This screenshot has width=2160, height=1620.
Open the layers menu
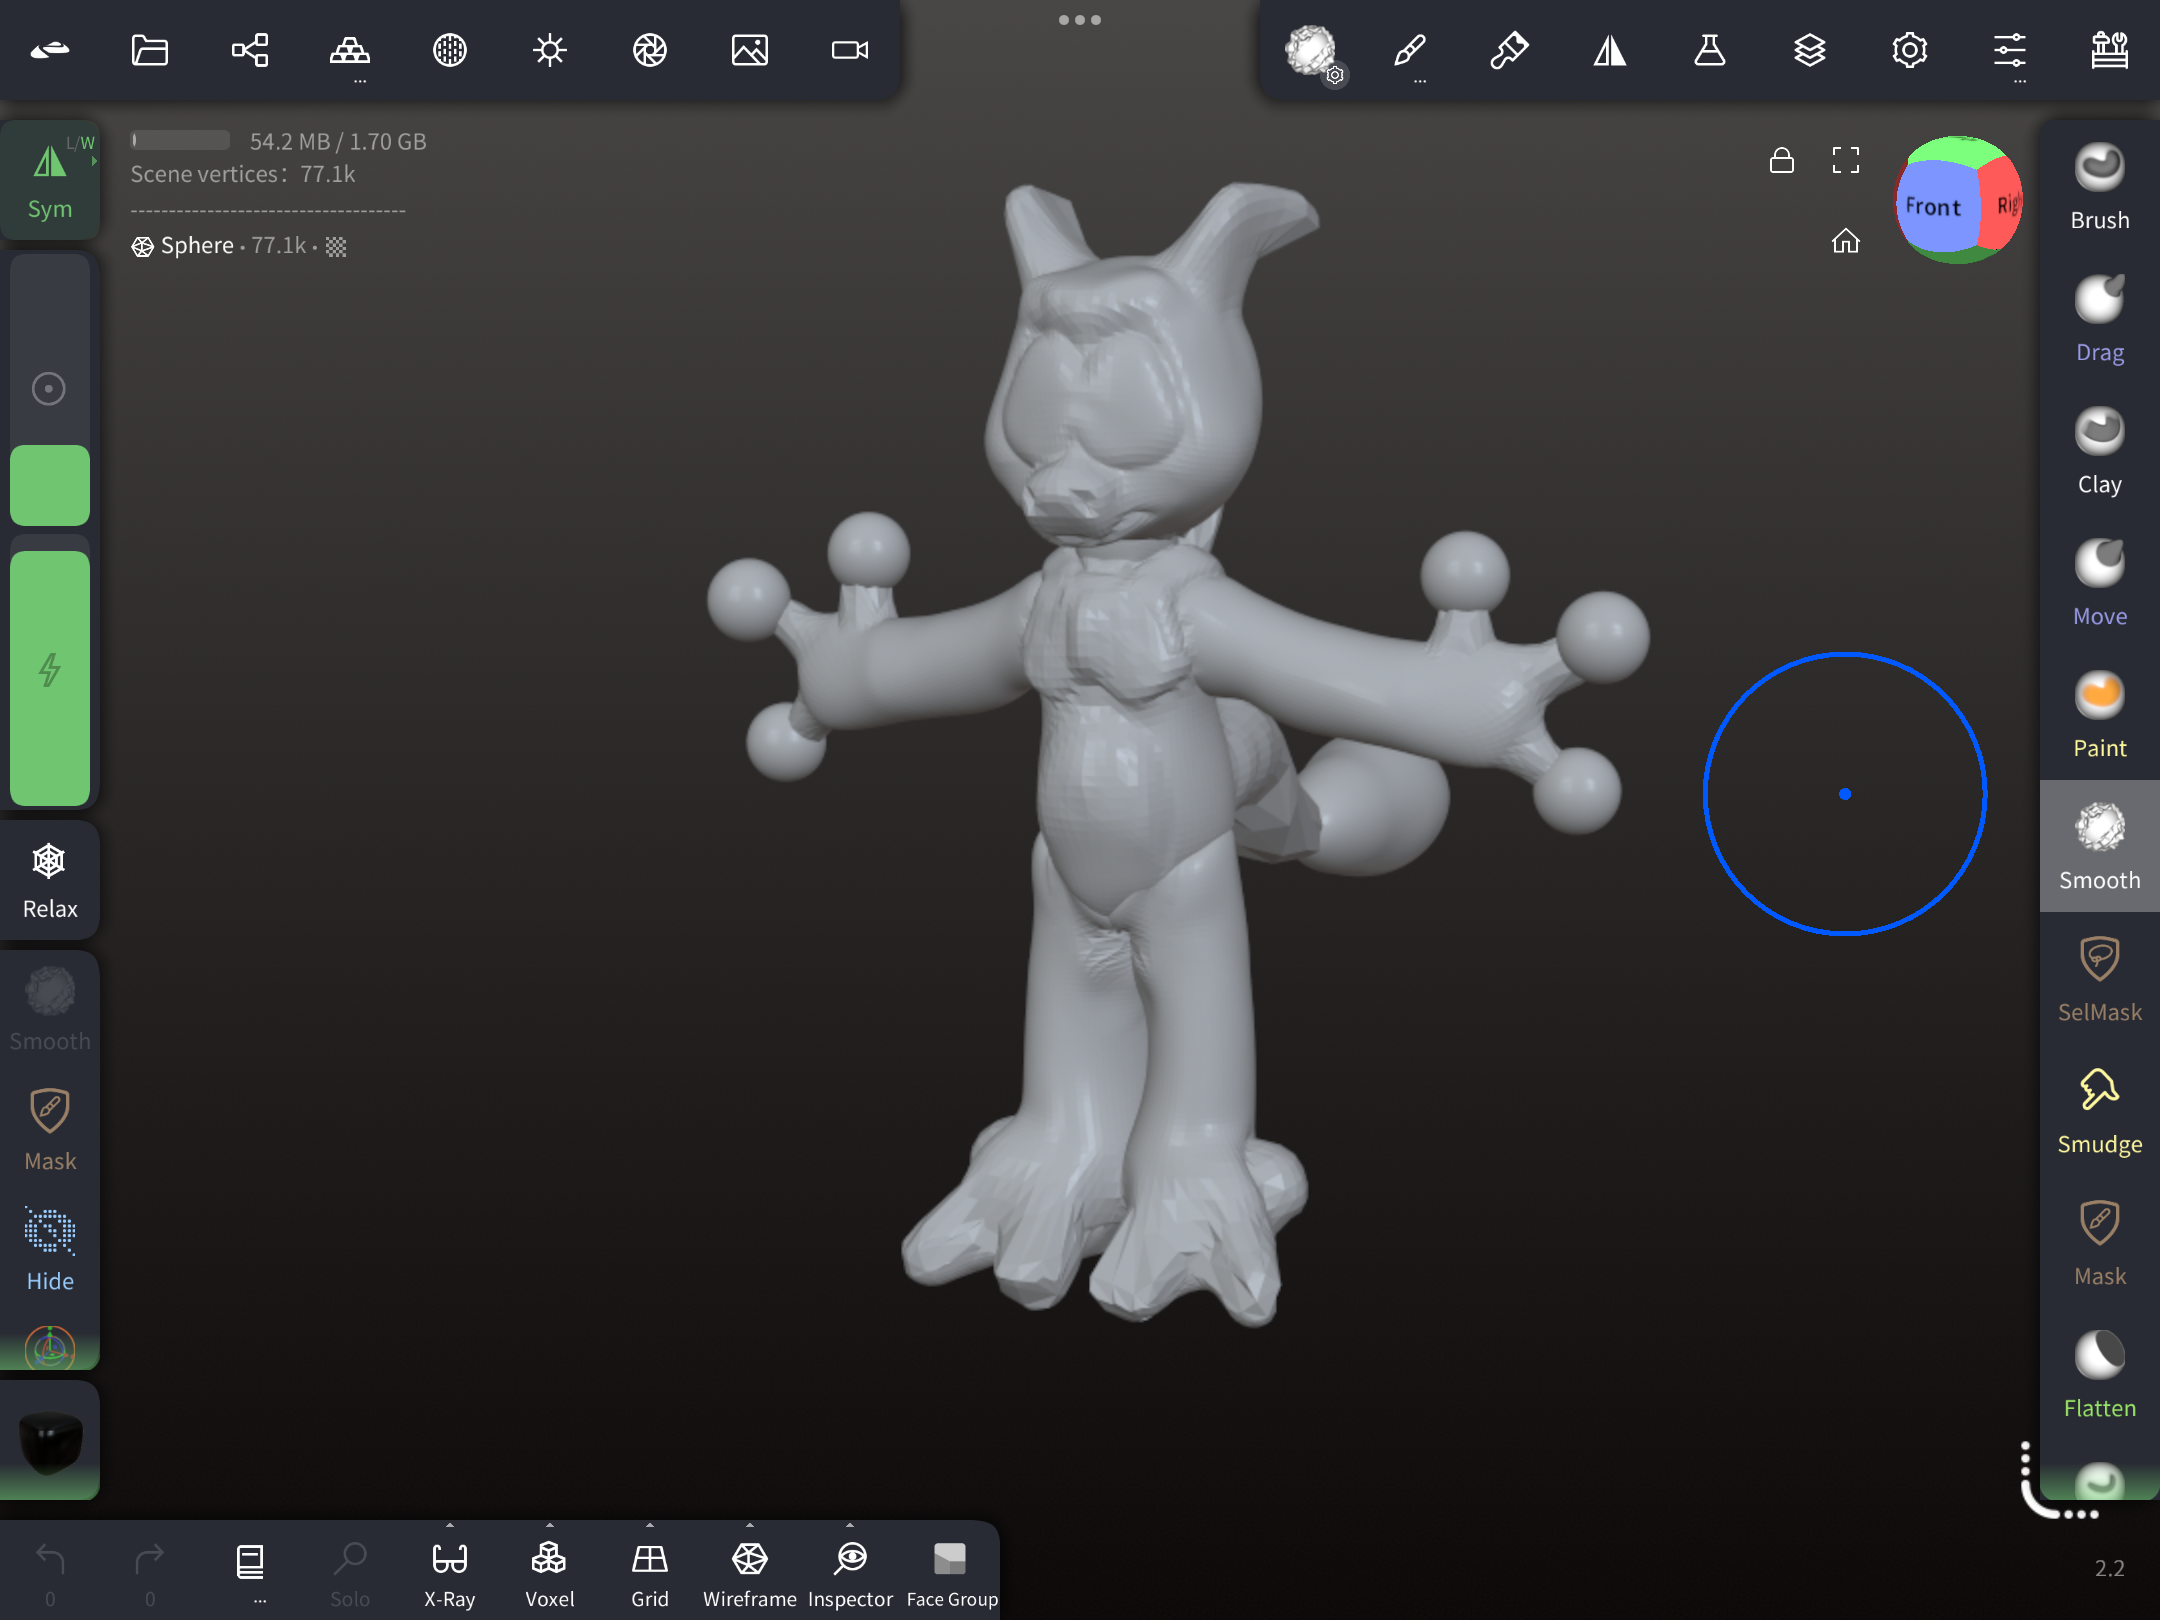pyautogui.click(x=1809, y=50)
